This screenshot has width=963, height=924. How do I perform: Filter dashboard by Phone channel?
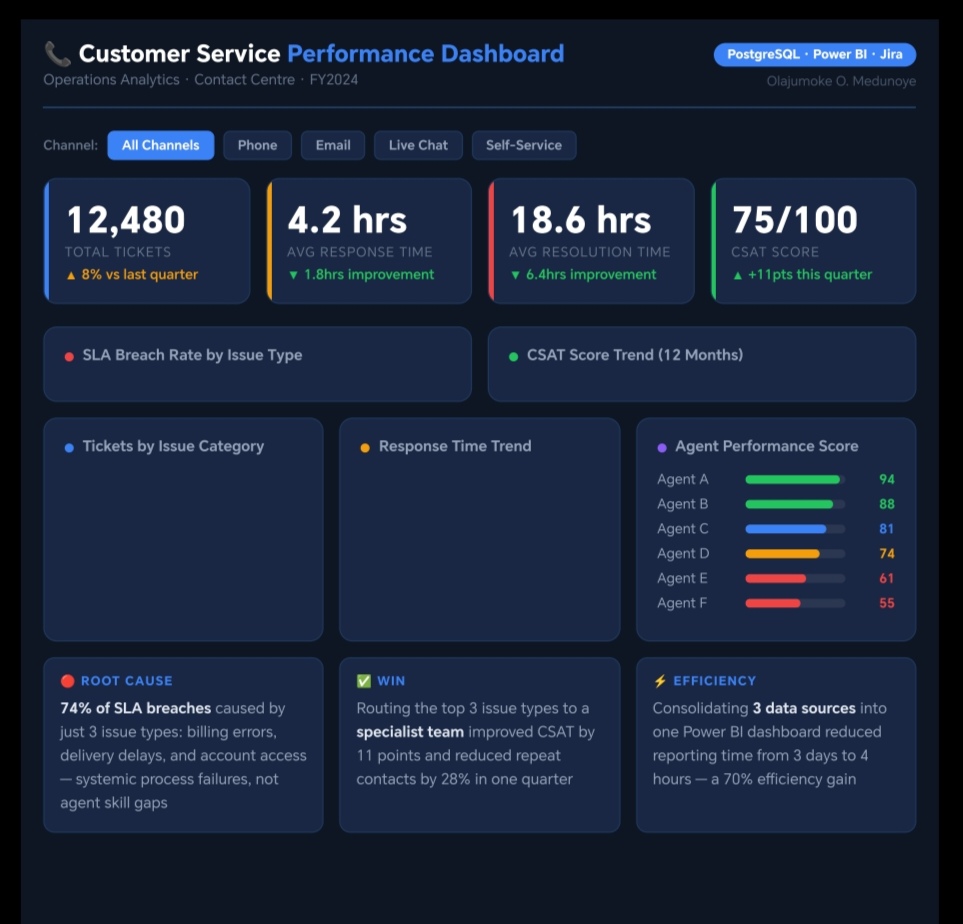[257, 145]
